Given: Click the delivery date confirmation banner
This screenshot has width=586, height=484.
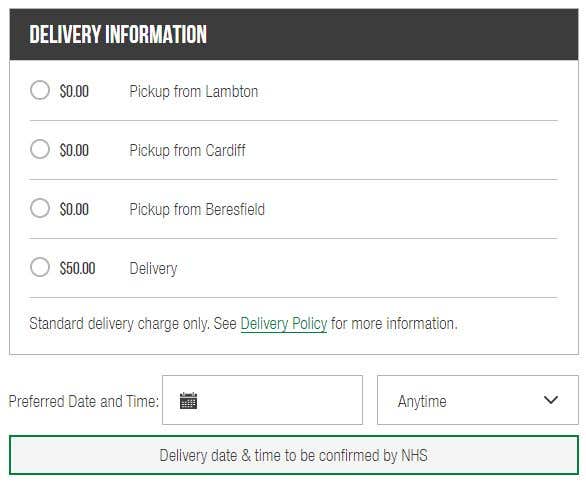Looking at the screenshot, I should (294, 455).
